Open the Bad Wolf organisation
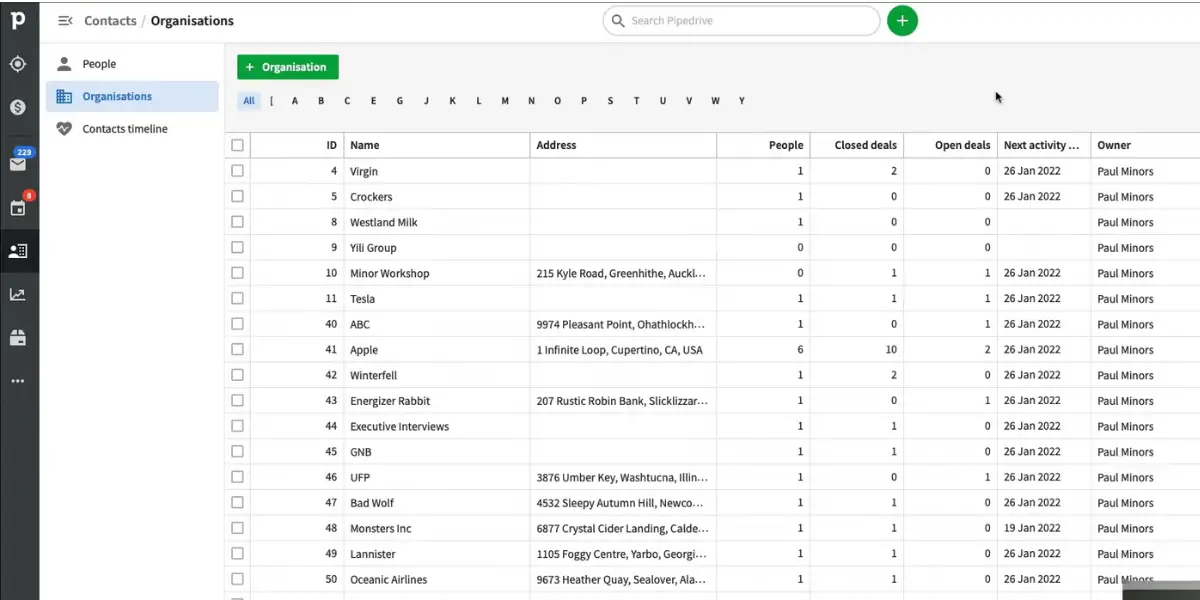Image resolution: width=1200 pixels, height=600 pixels. coord(373,503)
